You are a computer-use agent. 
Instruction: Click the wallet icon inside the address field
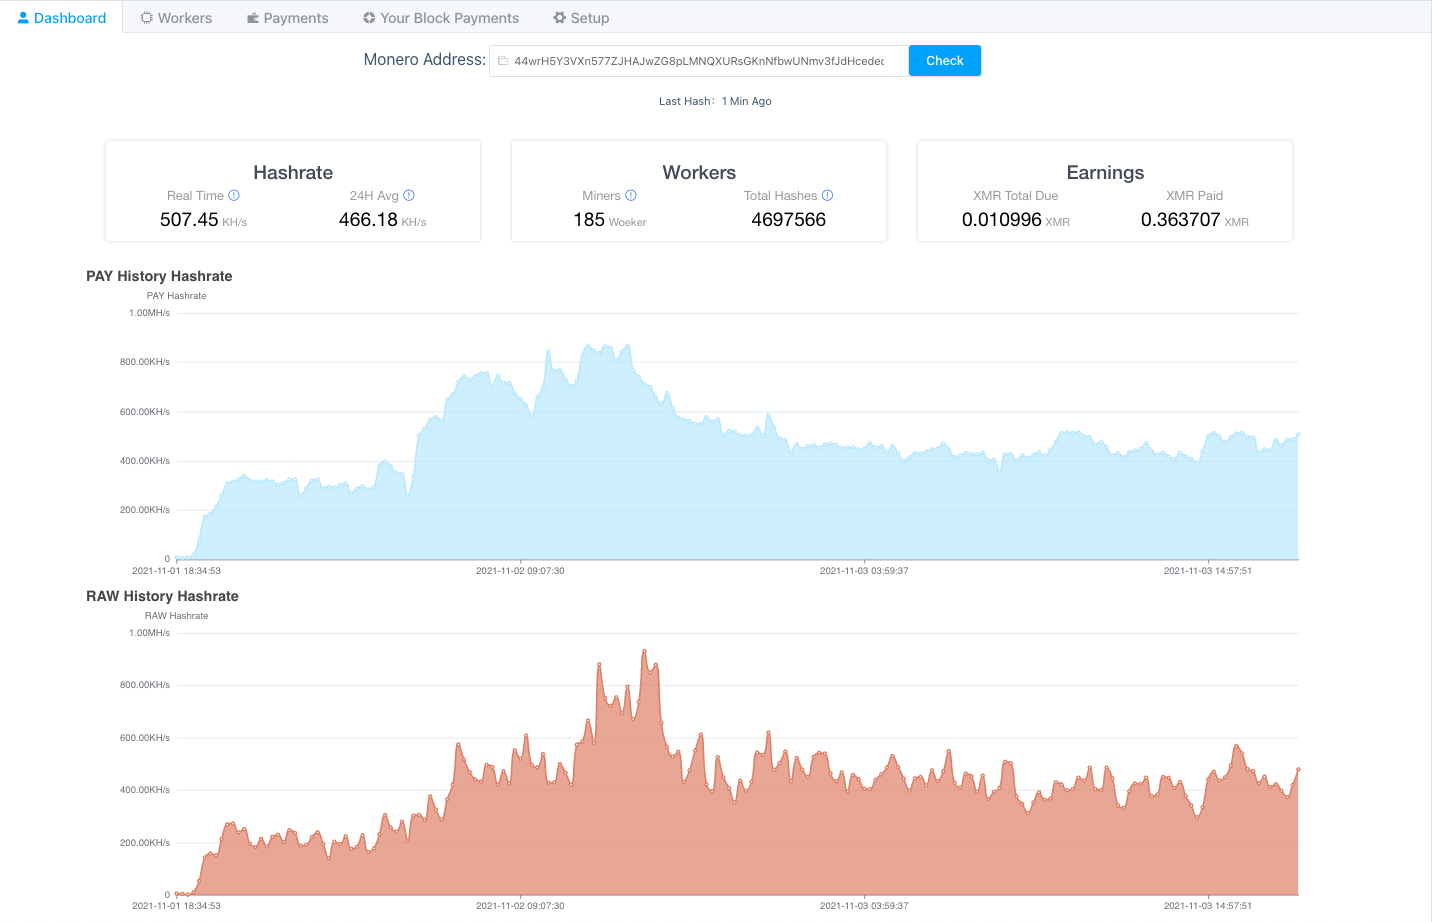tap(503, 61)
